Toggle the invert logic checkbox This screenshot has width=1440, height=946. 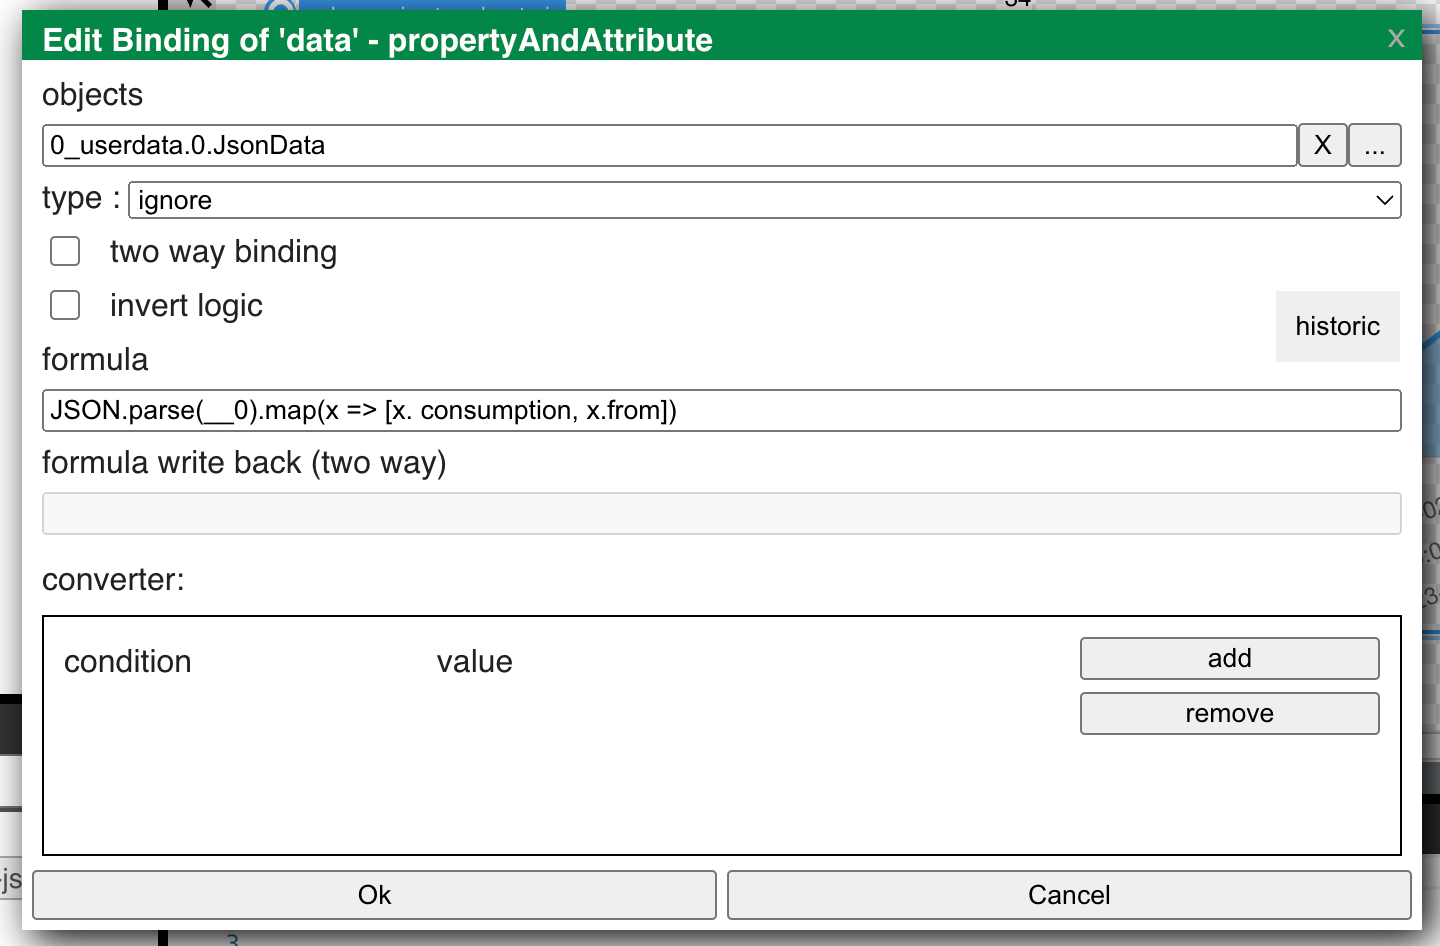(x=65, y=305)
